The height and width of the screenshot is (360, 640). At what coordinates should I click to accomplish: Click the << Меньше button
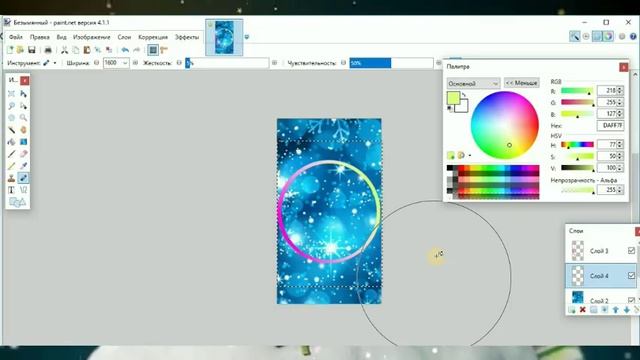pos(521,83)
